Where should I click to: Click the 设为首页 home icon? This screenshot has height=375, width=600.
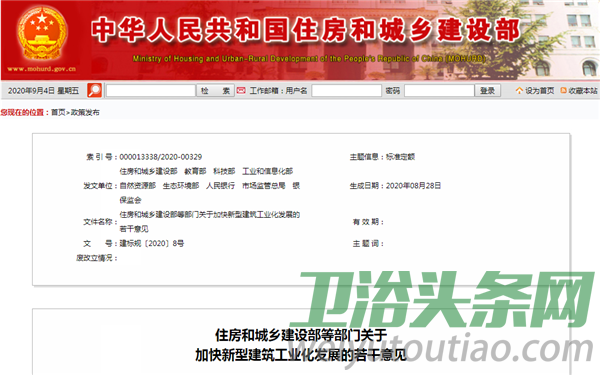pos(519,91)
